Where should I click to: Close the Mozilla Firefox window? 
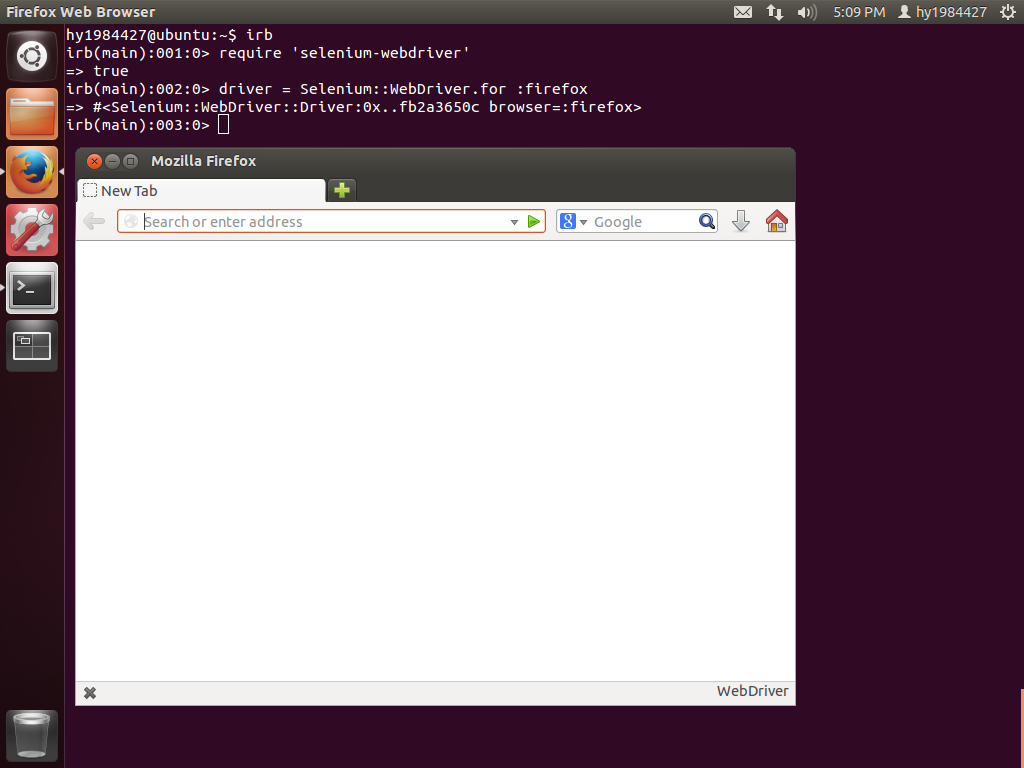pyautogui.click(x=95, y=161)
